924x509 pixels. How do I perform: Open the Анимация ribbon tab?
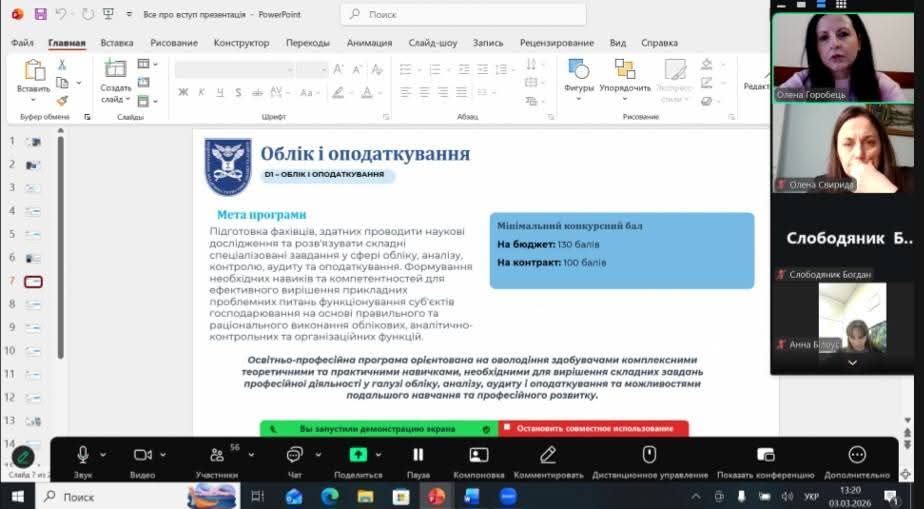(x=369, y=43)
